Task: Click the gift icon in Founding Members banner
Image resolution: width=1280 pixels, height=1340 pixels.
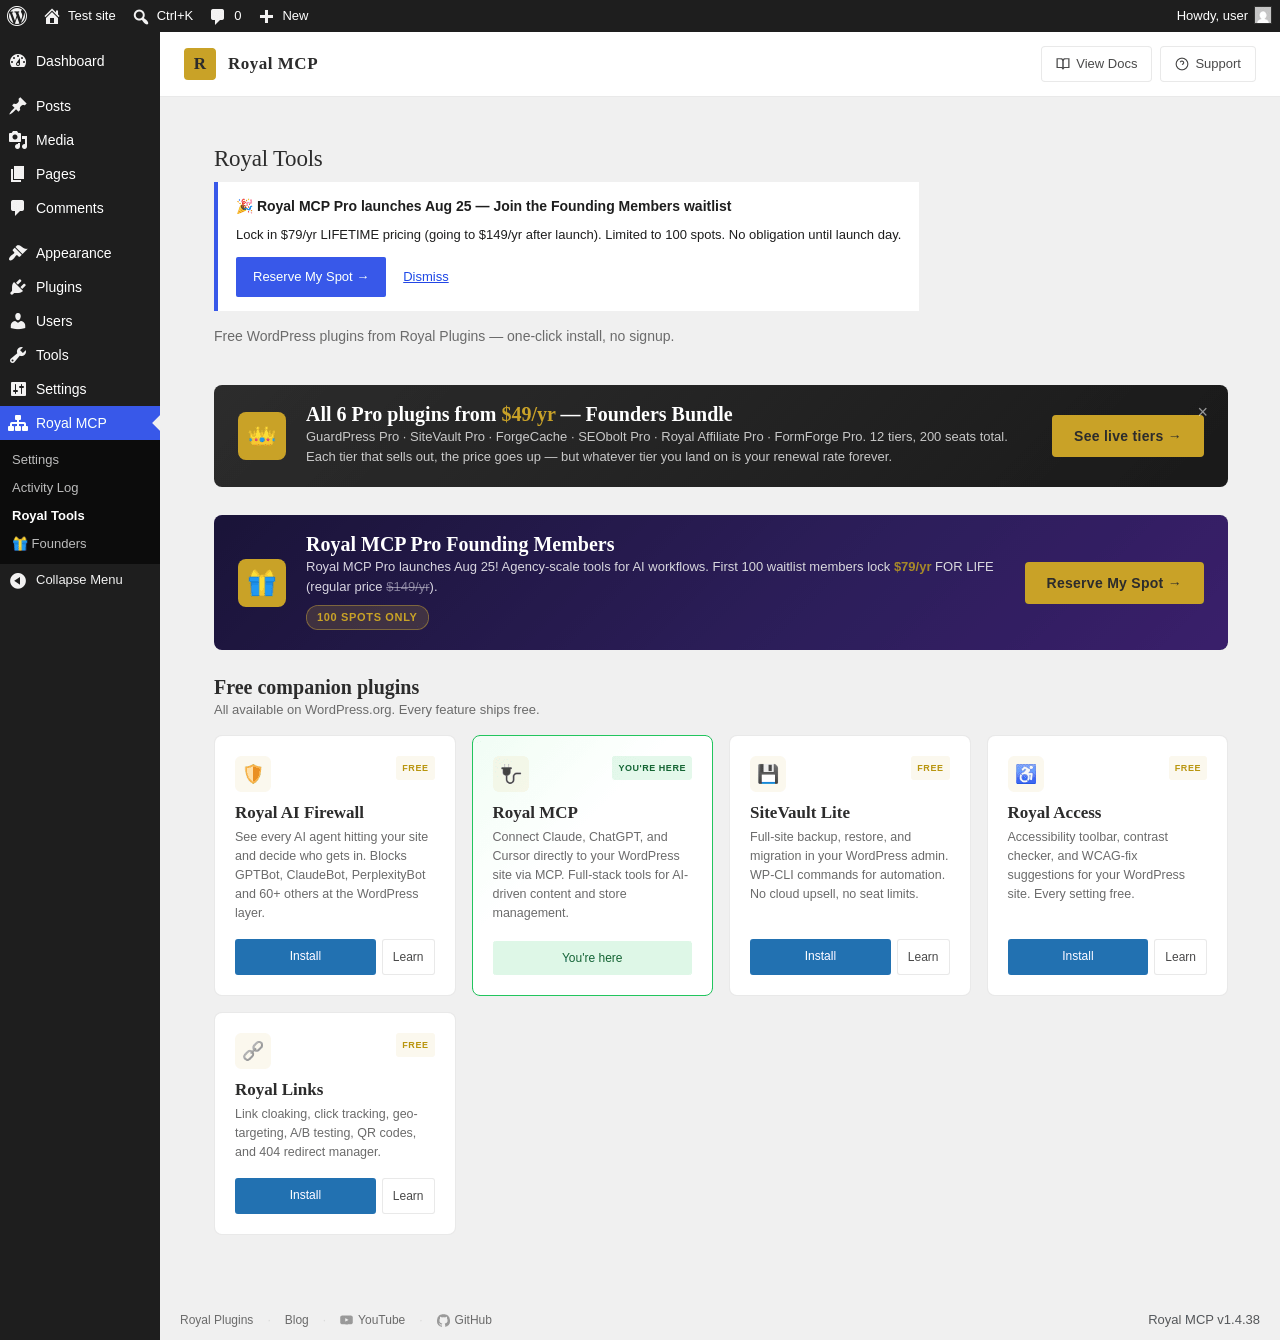Action: (262, 583)
